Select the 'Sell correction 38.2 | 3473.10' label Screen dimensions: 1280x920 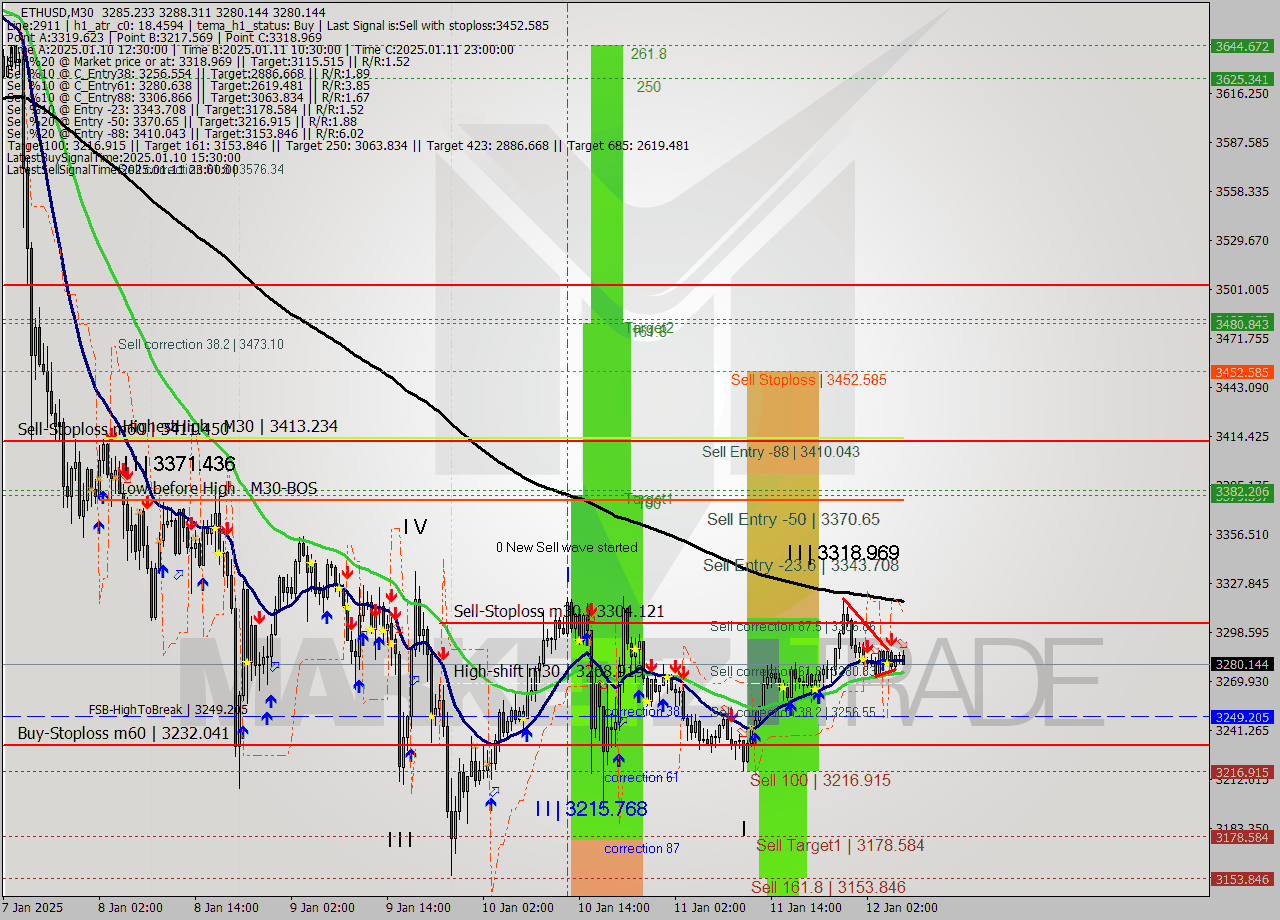pyautogui.click(x=201, y=344)
